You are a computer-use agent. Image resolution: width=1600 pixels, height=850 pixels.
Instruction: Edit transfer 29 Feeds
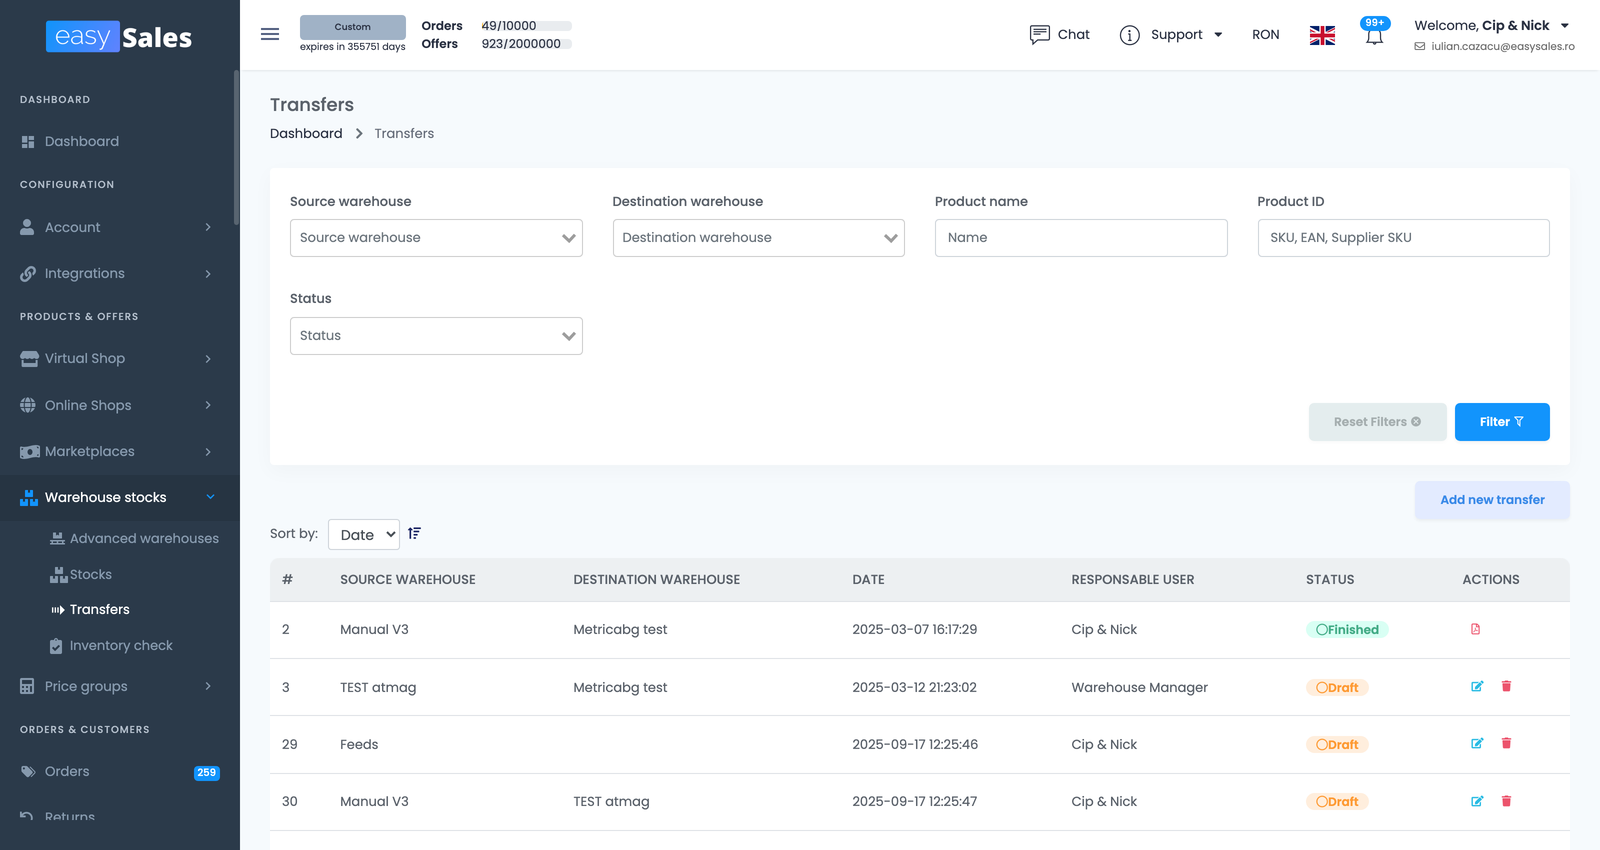coord(1477,743)
